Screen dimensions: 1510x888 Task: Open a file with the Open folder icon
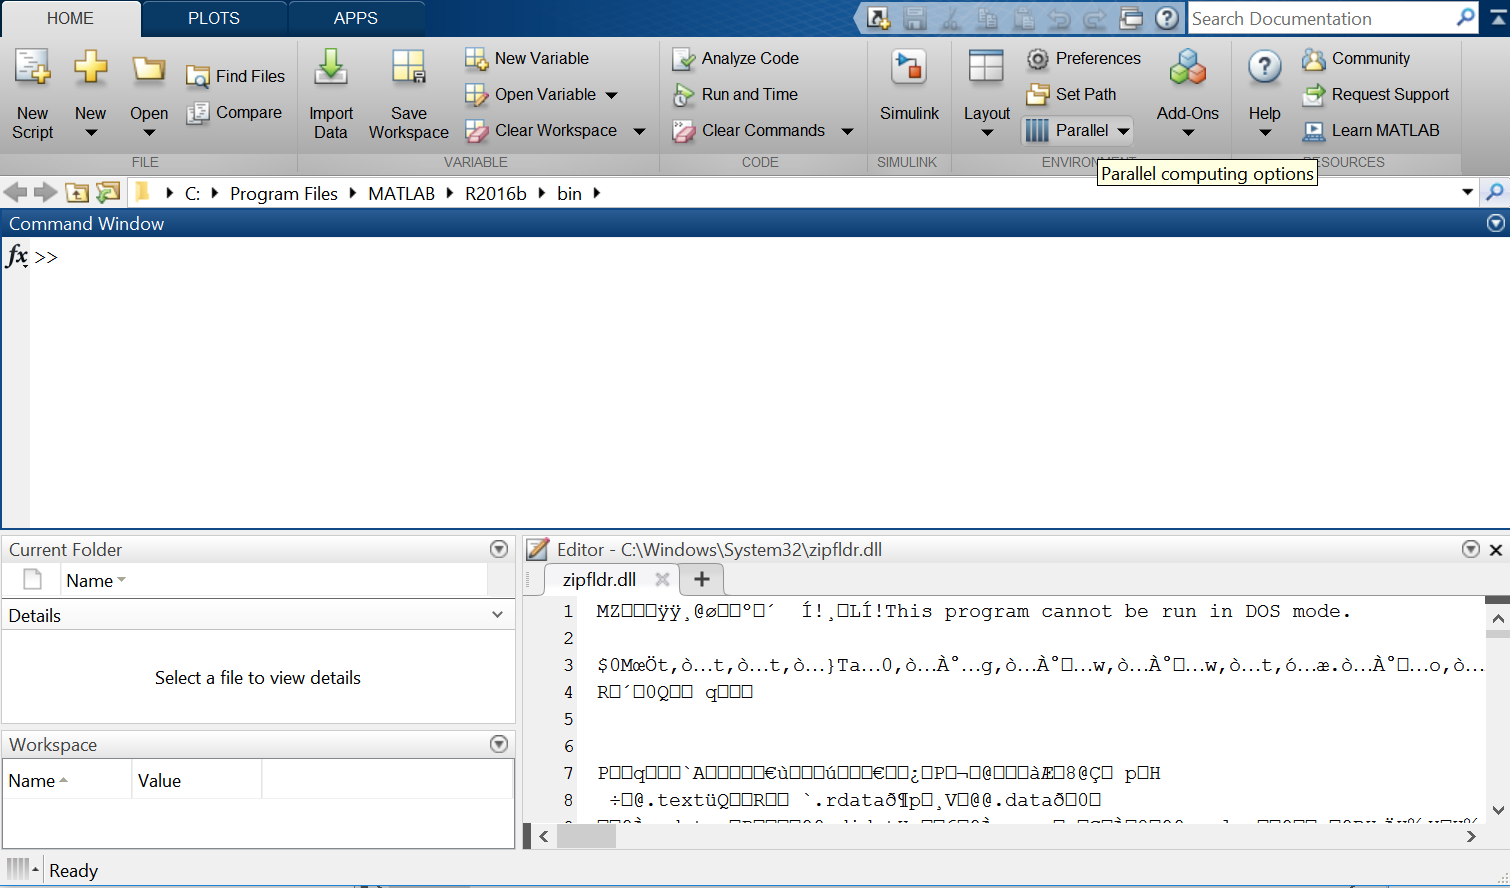pyautogui.click(x=149, y=69)
